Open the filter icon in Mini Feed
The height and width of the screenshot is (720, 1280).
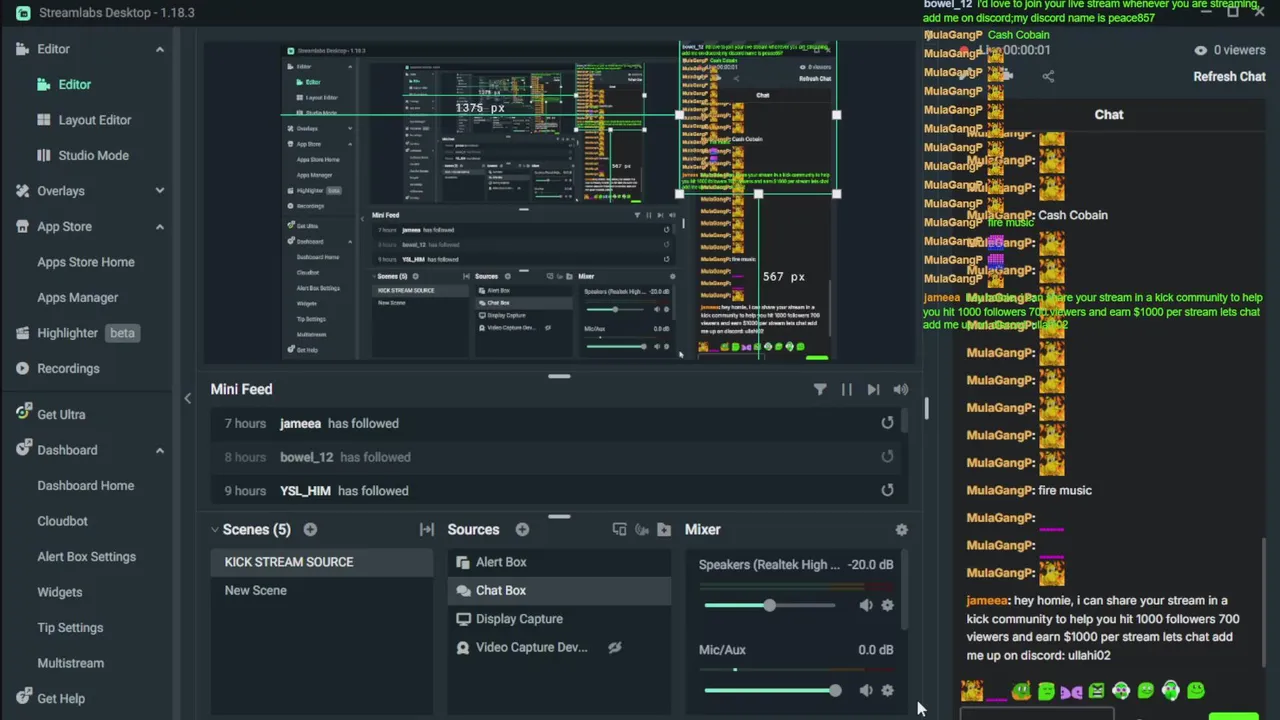click(x=820, y=390)
